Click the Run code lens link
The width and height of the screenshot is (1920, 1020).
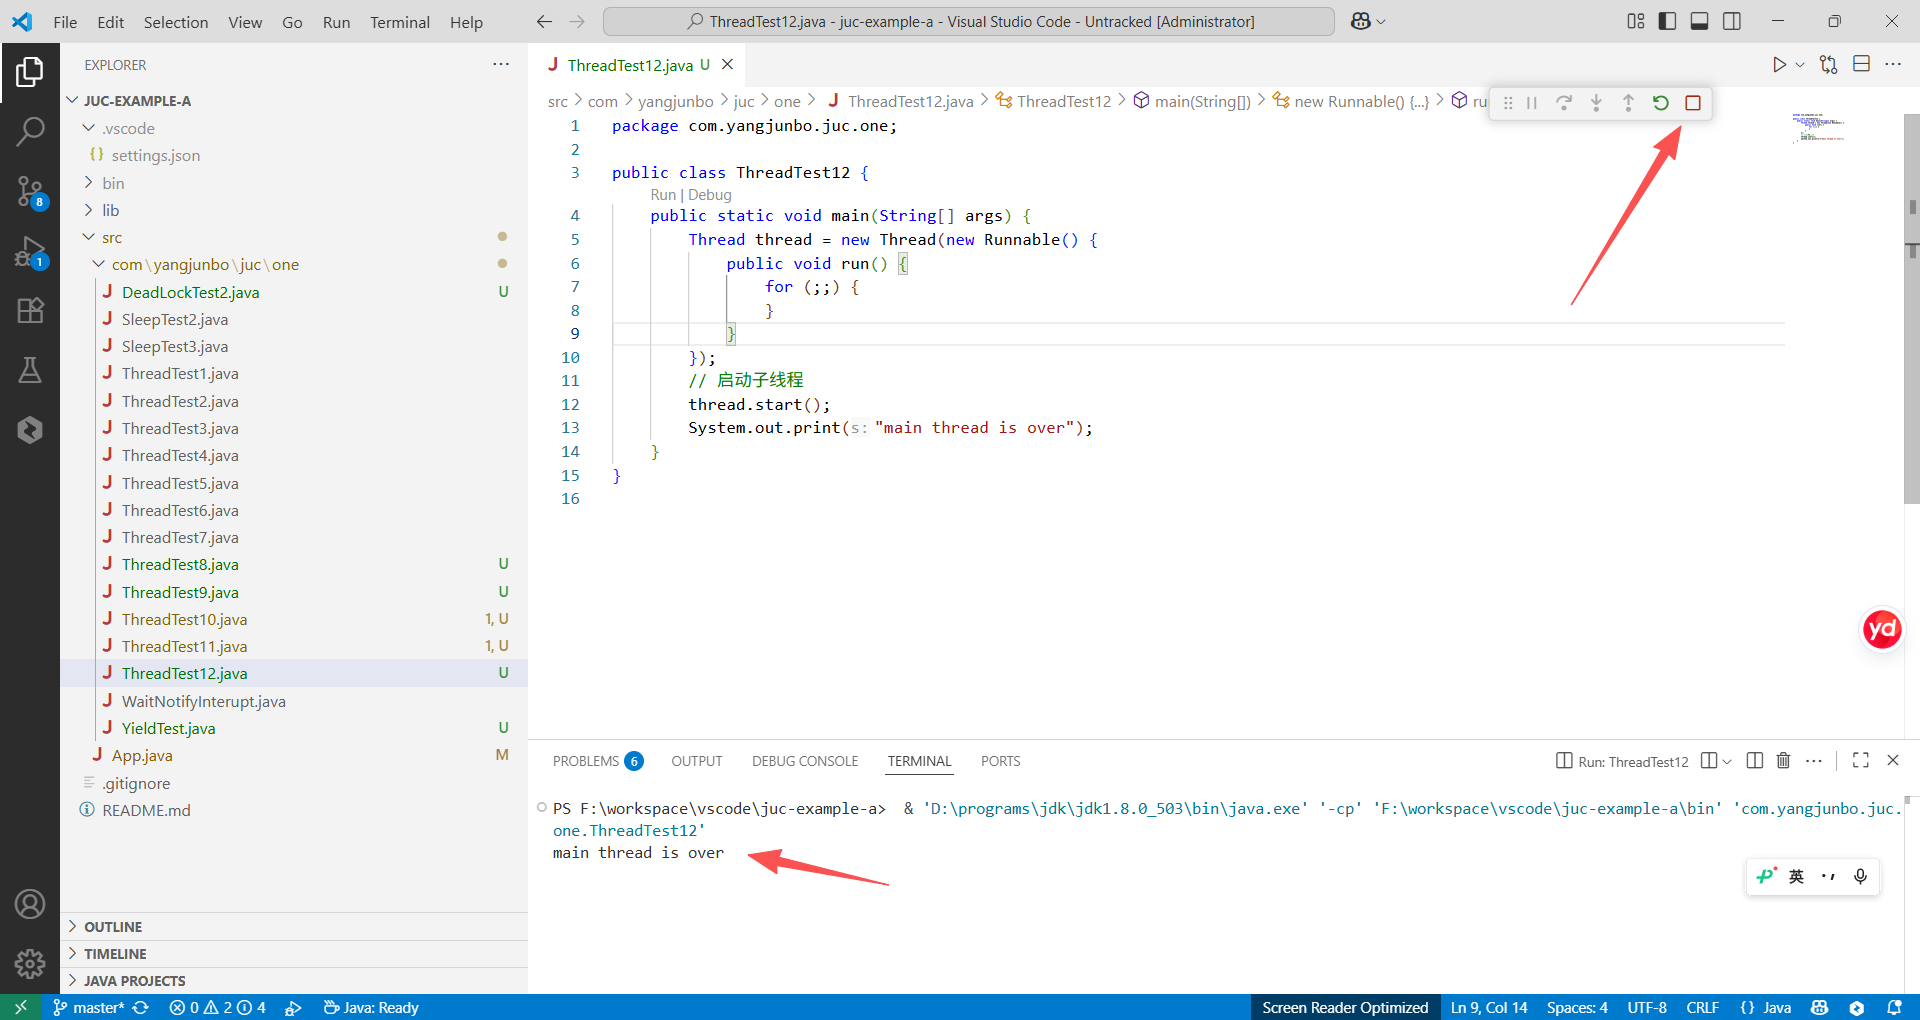click(x=663, y=195)
